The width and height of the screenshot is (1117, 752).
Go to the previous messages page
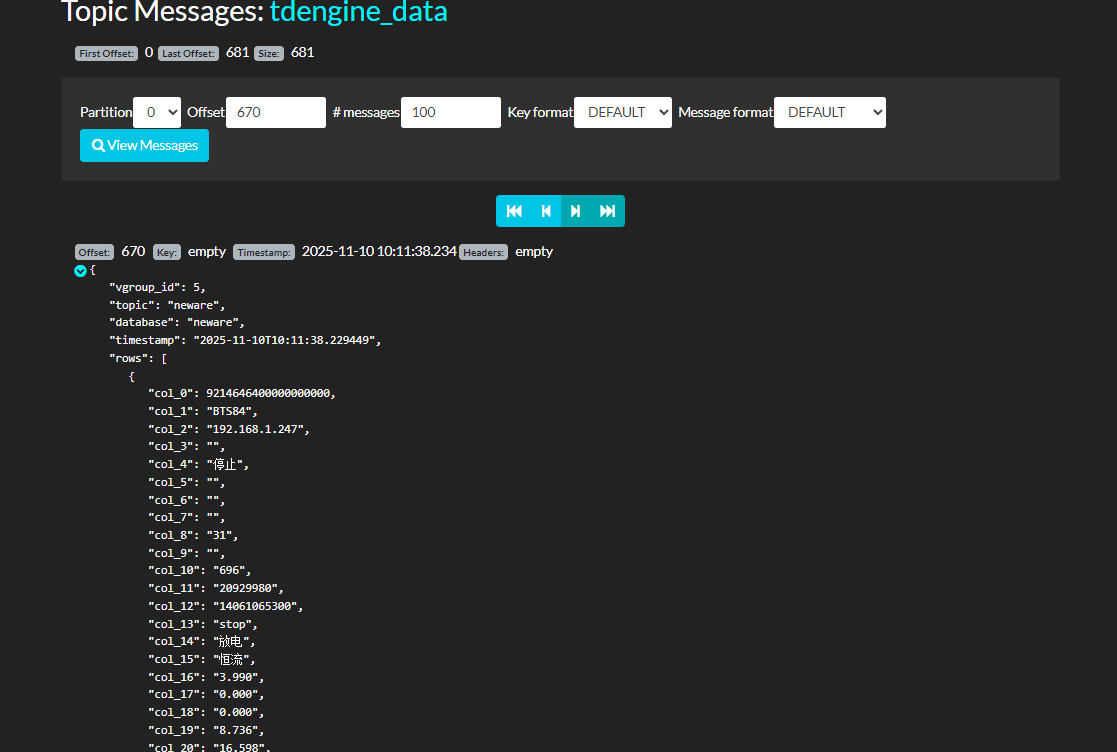coord(546,211)
